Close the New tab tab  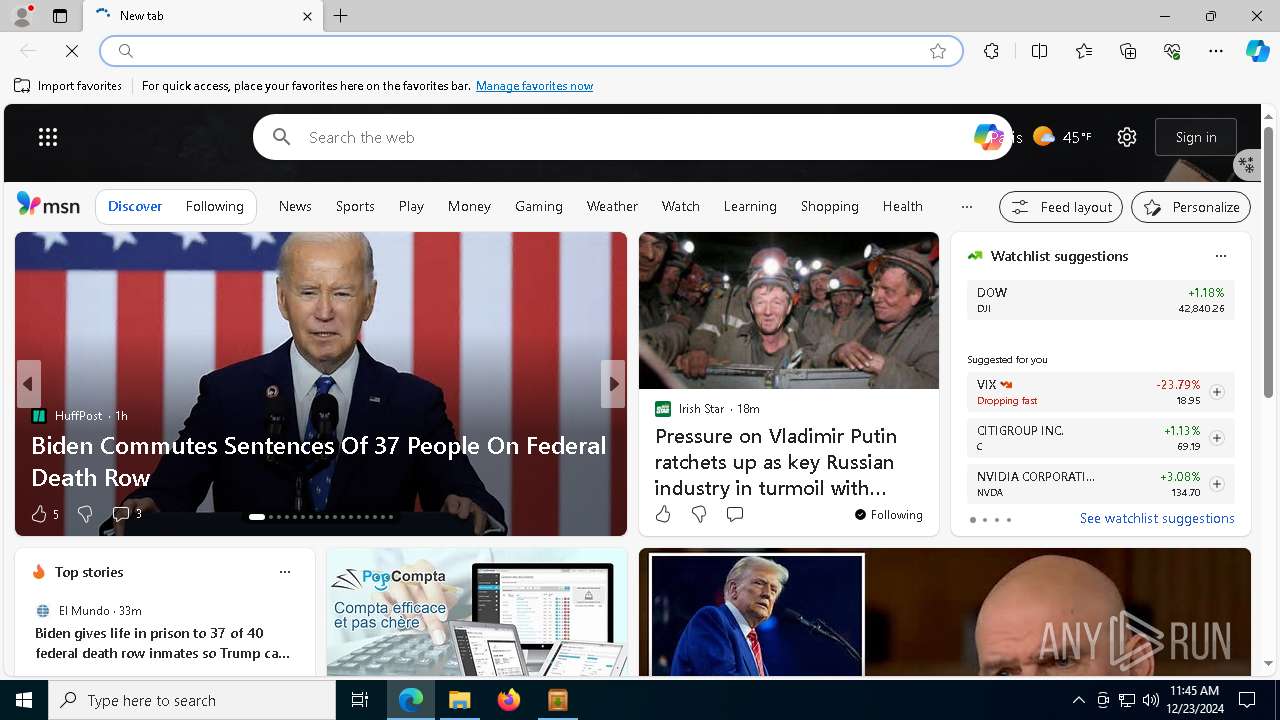[307, 16]
